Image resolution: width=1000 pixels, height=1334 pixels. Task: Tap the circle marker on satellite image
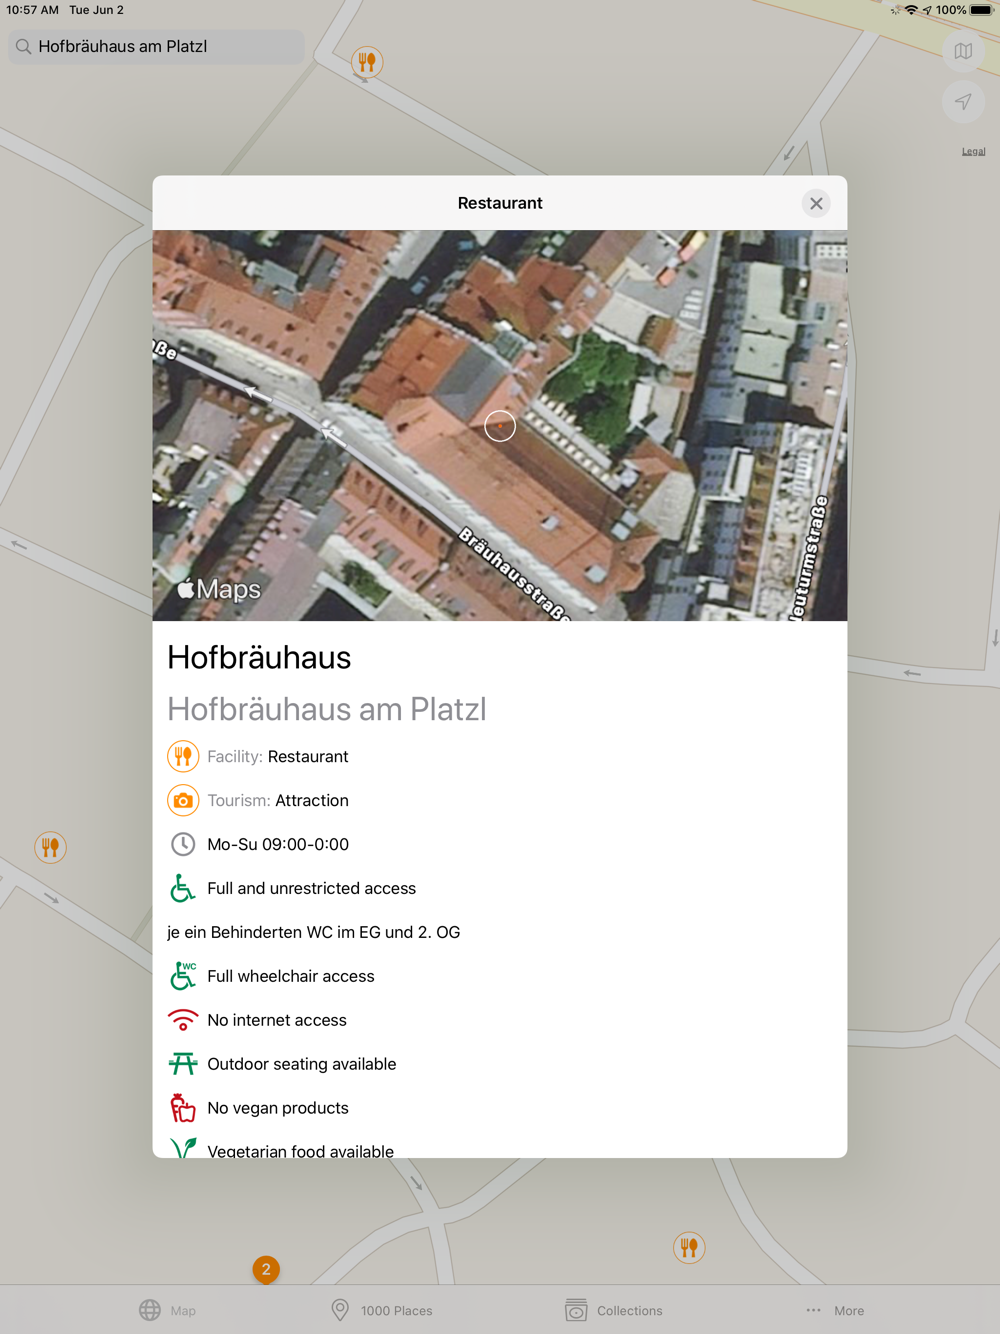[x=500, y=426]
